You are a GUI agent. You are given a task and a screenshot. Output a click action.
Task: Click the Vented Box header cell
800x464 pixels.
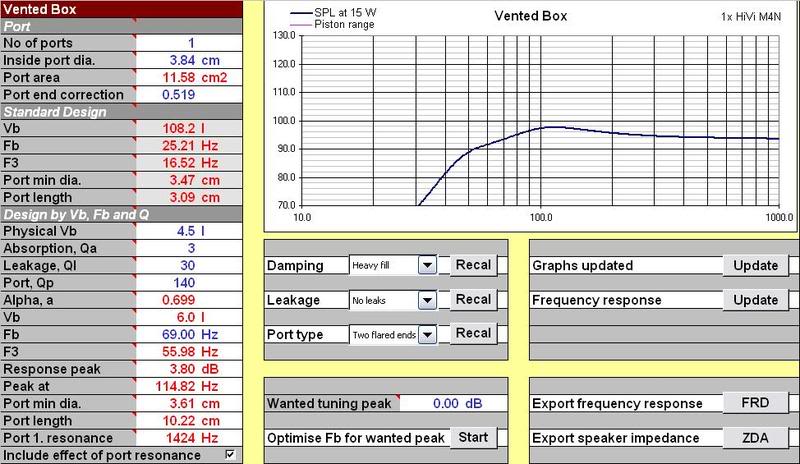(121, 9)
